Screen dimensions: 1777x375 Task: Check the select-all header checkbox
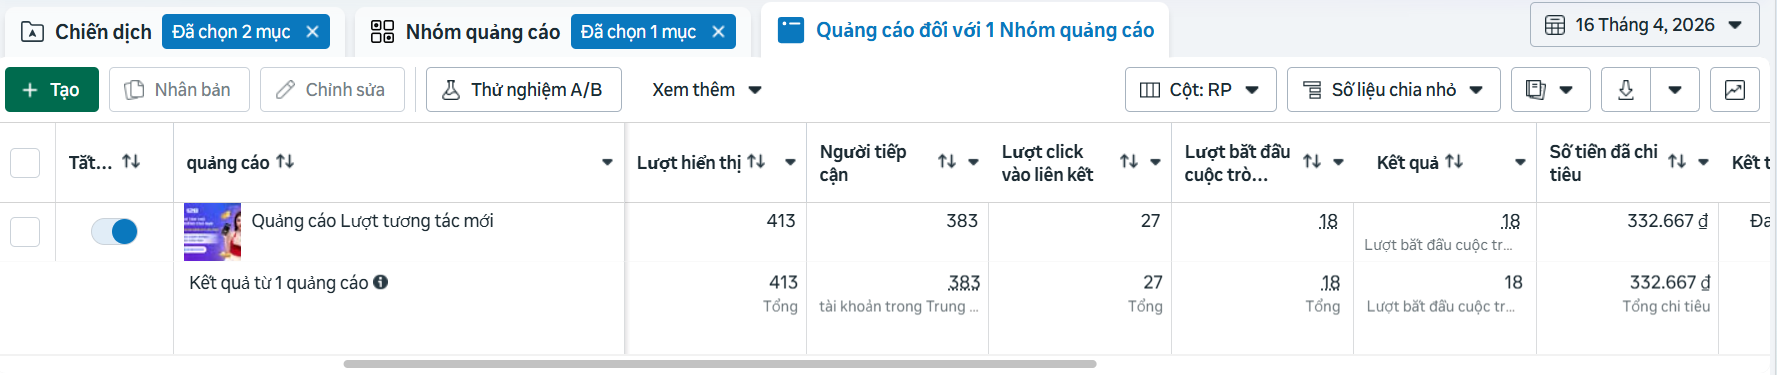click(25, 162)
